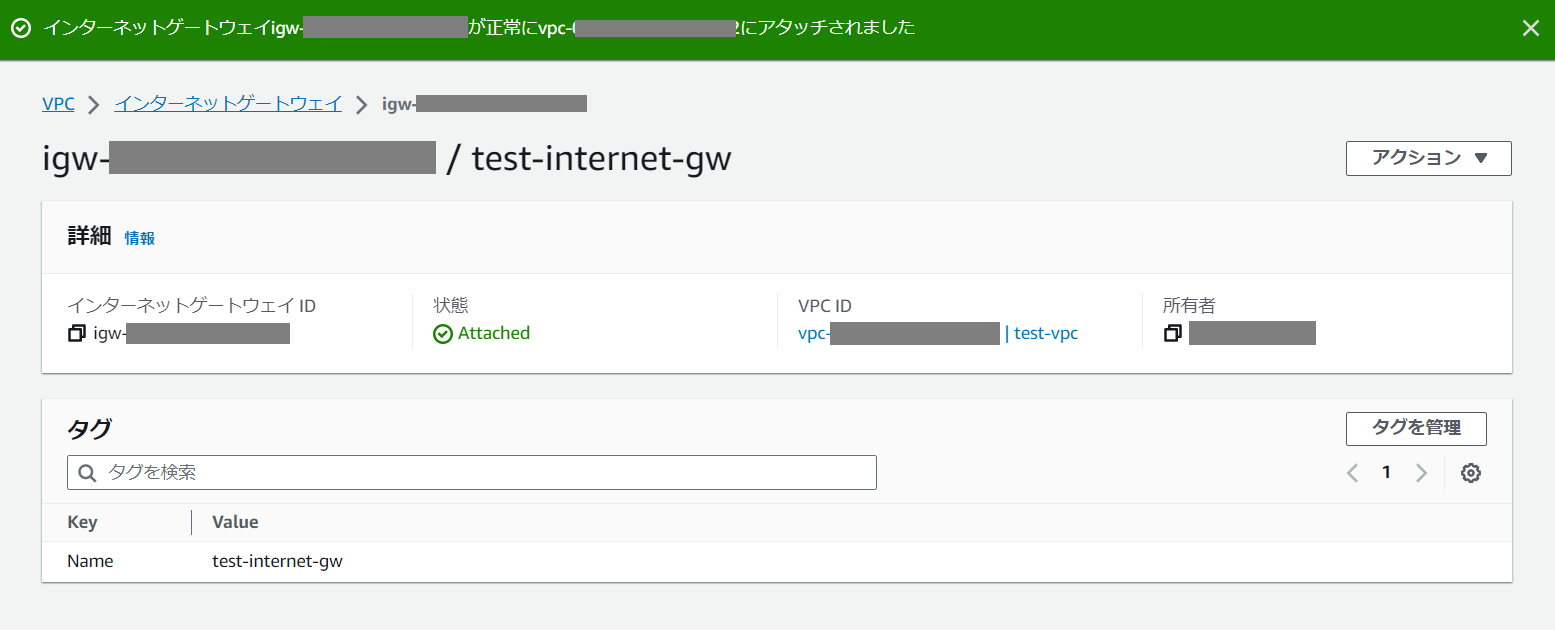1555x630 pixels.
Task: Click the 情報 info link
Action: pos(140,239)
